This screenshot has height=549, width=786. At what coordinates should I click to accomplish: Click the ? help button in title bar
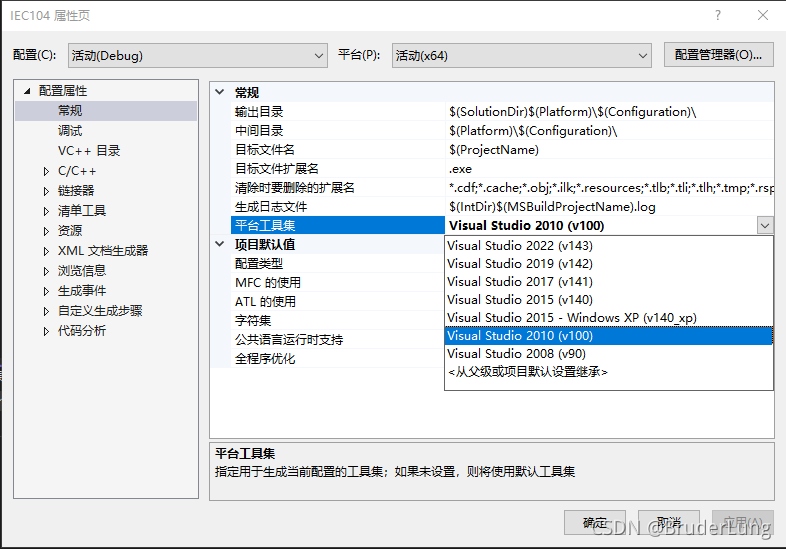coord(718,16)
